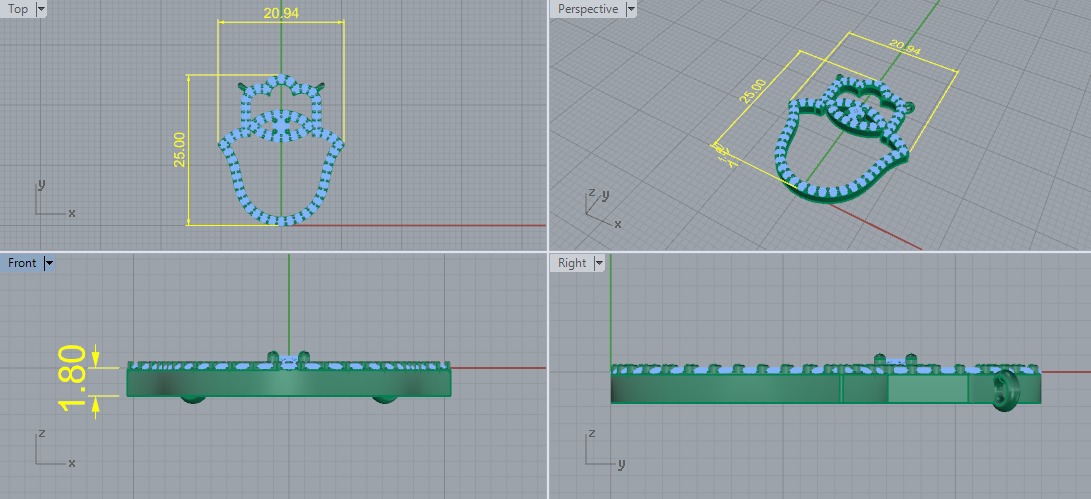1091x499 pixels.
Task: Activate the Top viewport title label
Action: click(x=18, y=9)
